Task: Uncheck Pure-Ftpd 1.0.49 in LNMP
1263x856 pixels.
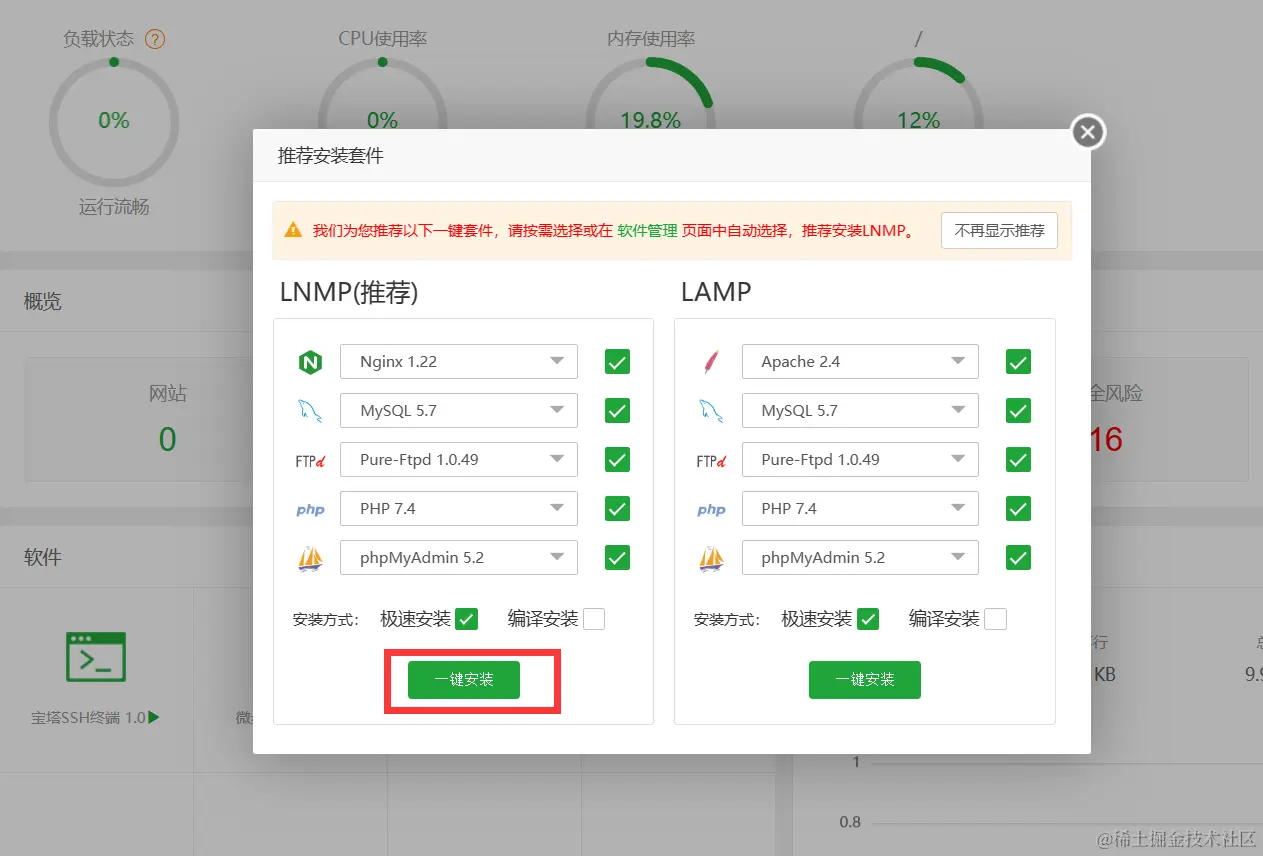Action: click(617, 460)
